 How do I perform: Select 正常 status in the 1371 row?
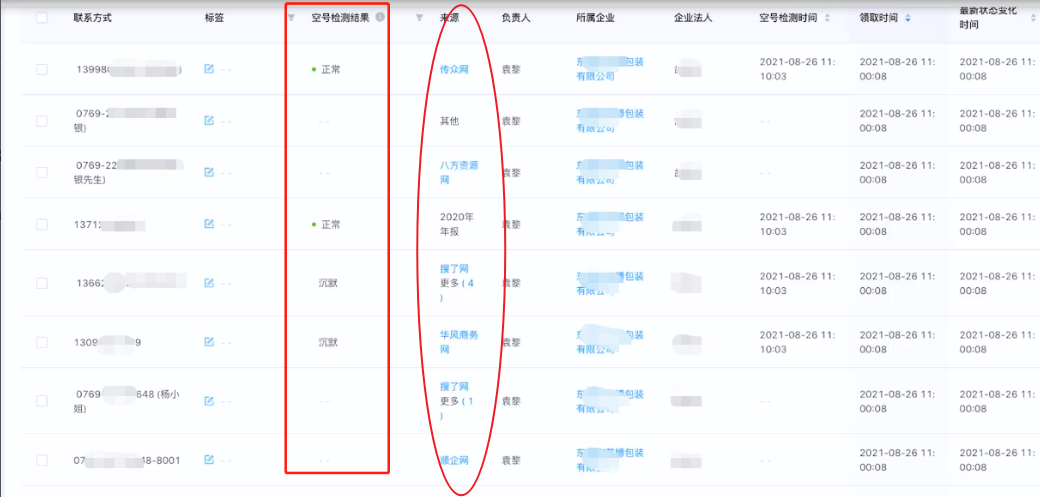[x=326, y=224]
